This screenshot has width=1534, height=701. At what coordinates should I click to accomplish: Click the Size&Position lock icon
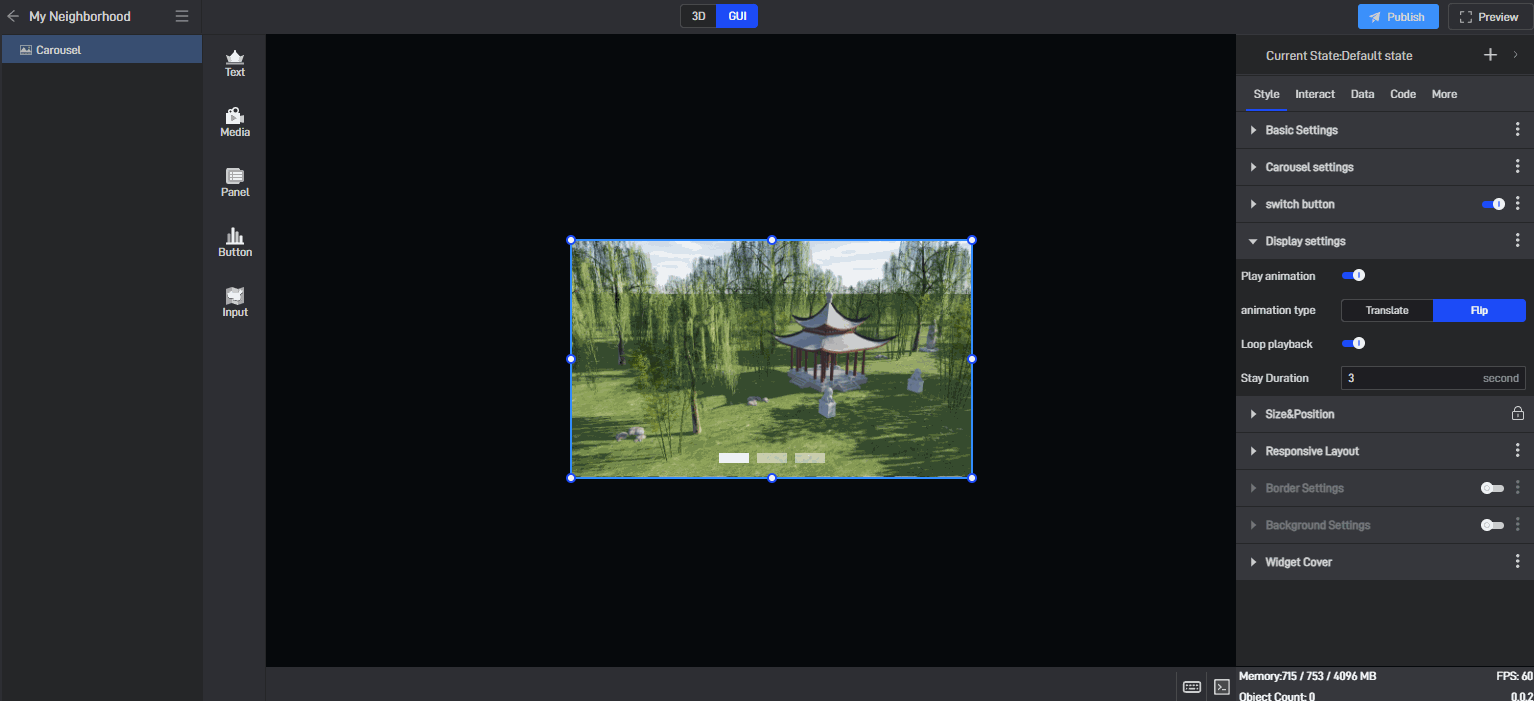pos(1517,414)
